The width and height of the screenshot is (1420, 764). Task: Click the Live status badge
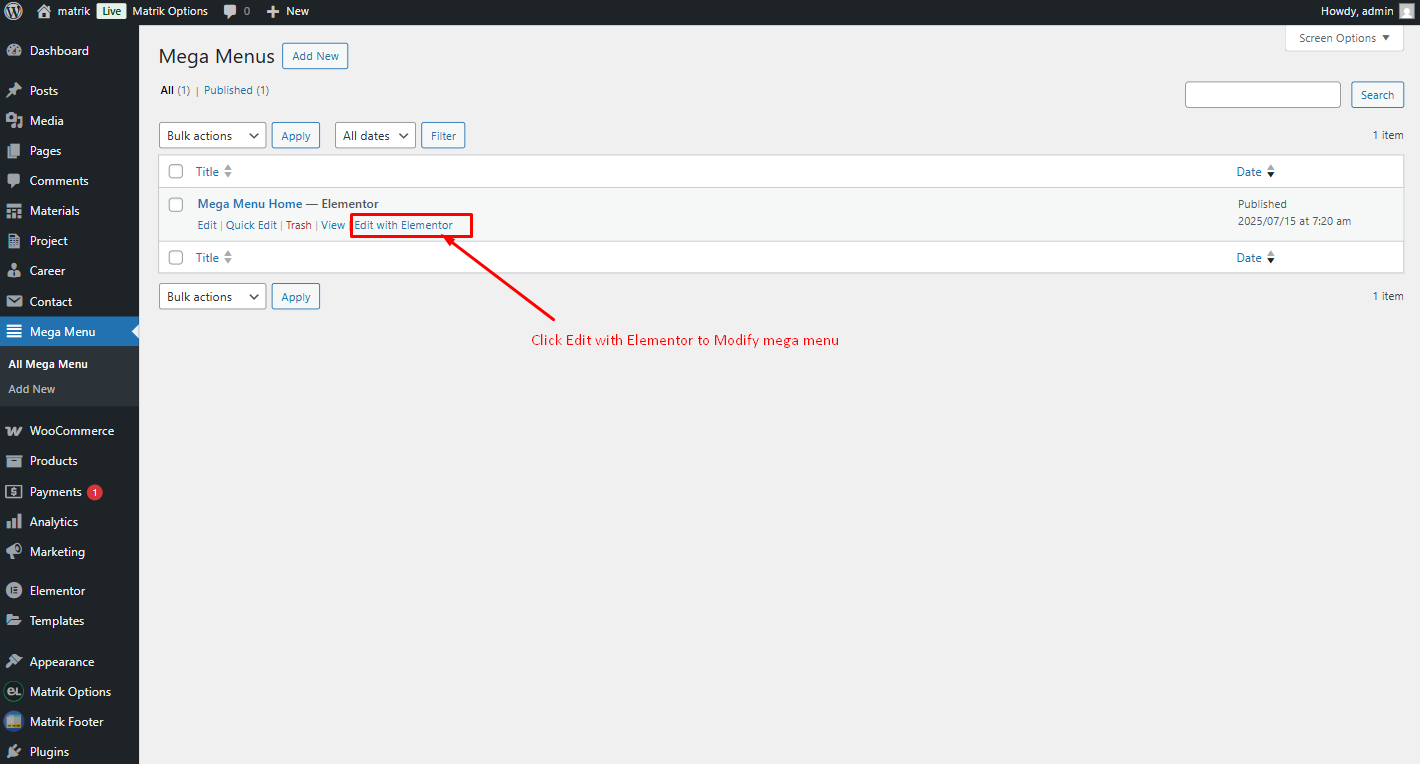pyautogui.click(x=111, y=12)
